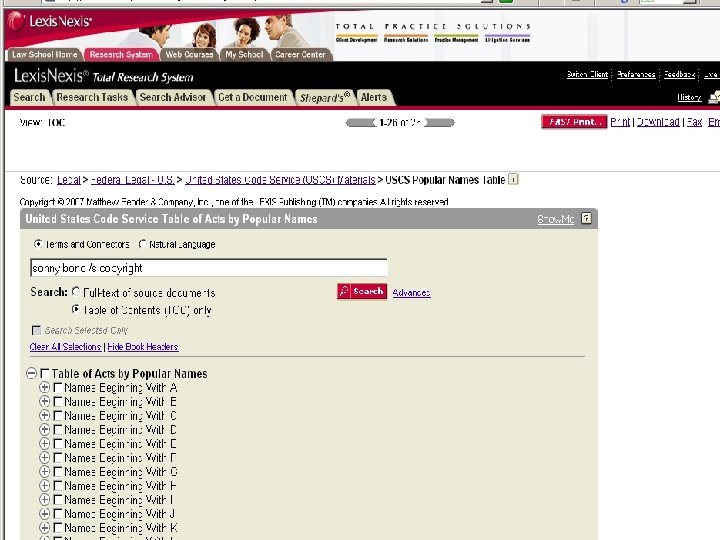Switch to the Search tab
Viewport: 720px width, 540px height.
click(x=29, y=97)
